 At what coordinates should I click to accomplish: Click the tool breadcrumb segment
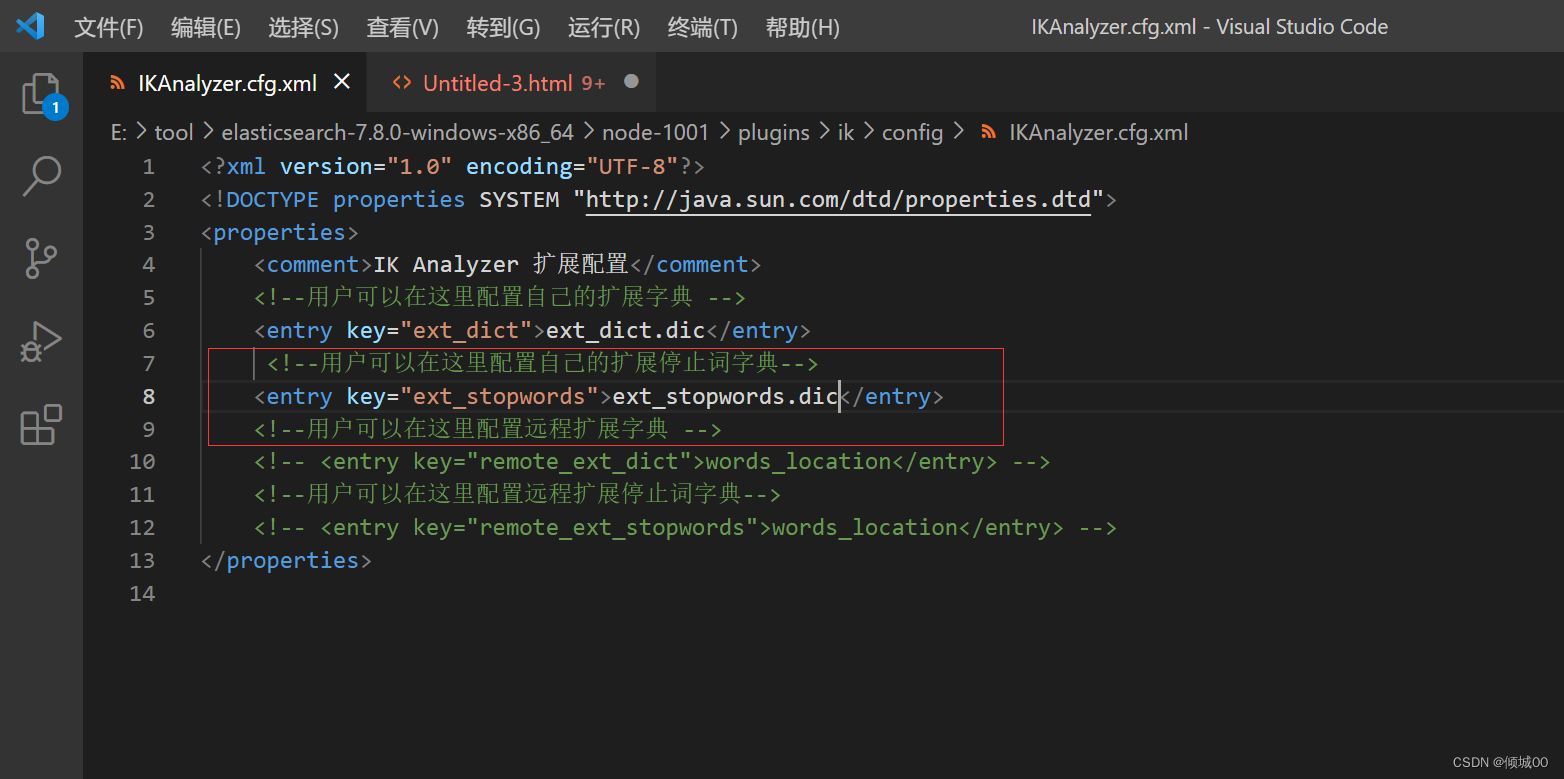click(174, 132)
